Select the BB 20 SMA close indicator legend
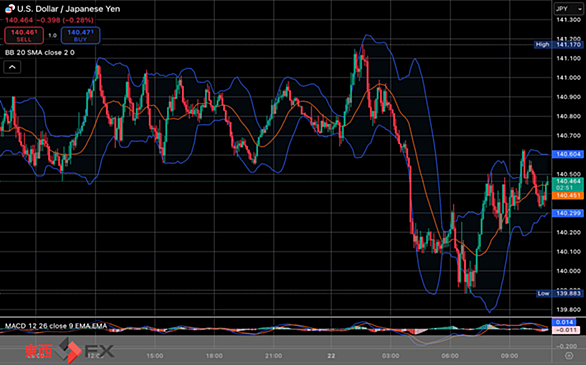 [x=40, y=52]
